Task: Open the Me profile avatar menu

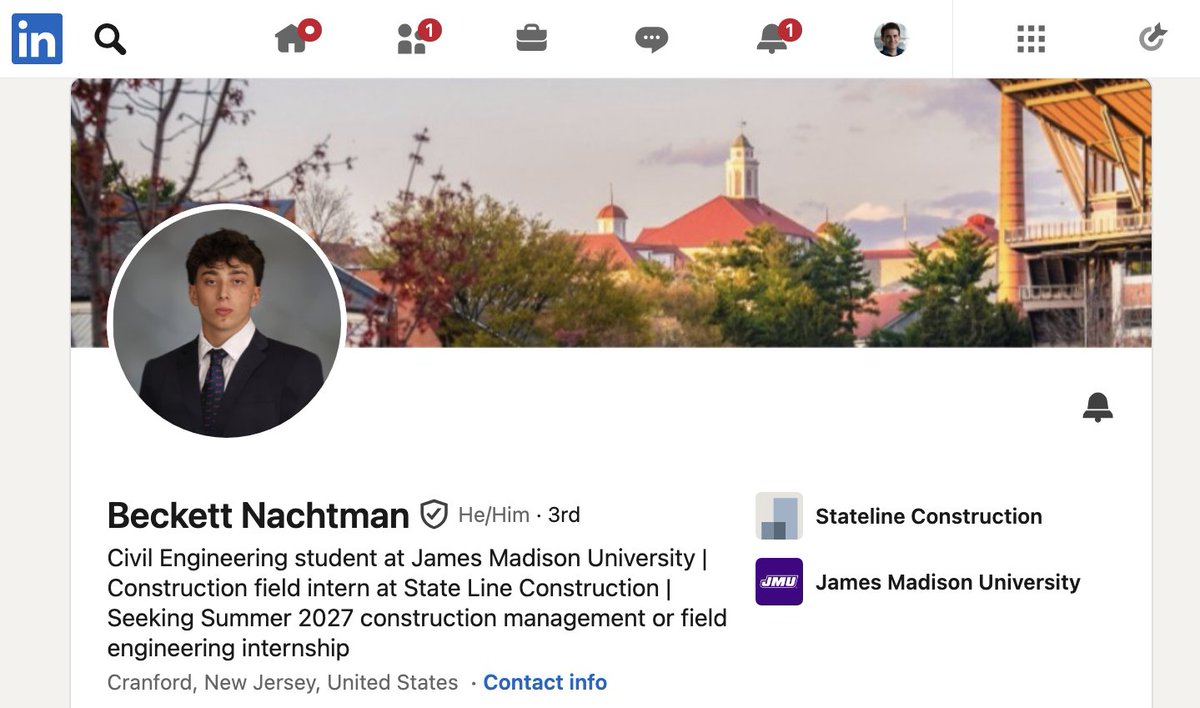Action: tap(891, 39)
